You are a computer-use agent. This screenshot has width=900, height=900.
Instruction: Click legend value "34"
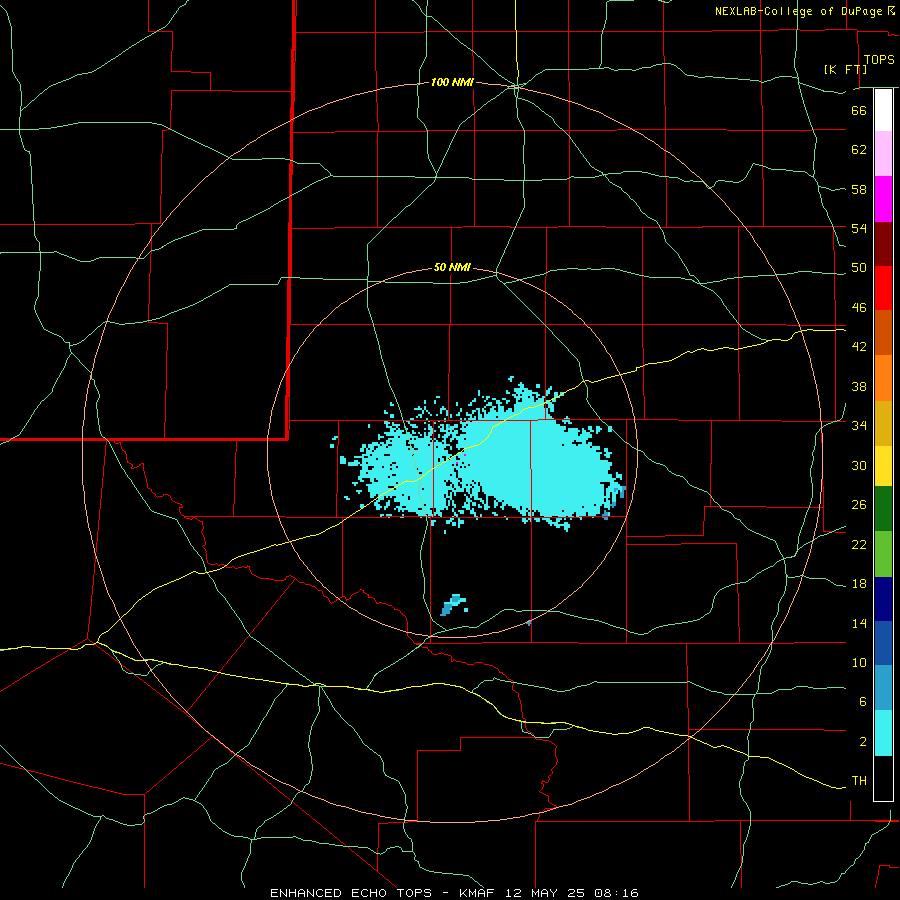pyautogui.click(x=859, y=426)
